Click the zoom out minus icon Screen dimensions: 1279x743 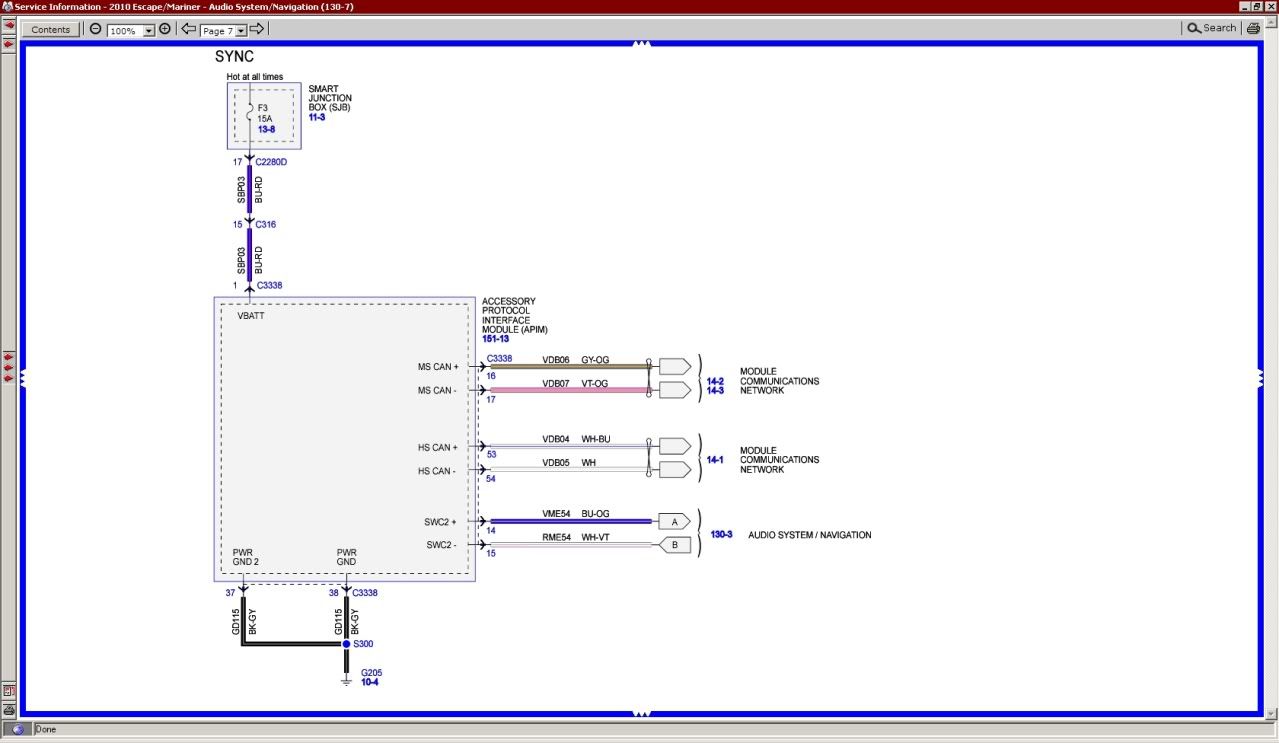(95, 29)
